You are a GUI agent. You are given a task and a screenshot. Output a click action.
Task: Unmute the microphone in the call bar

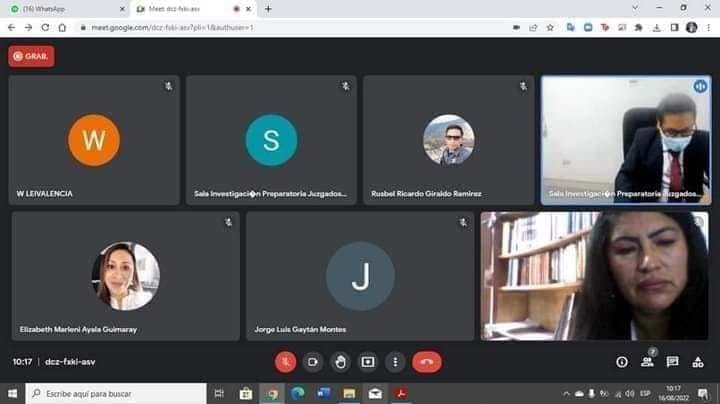point(286,362)
